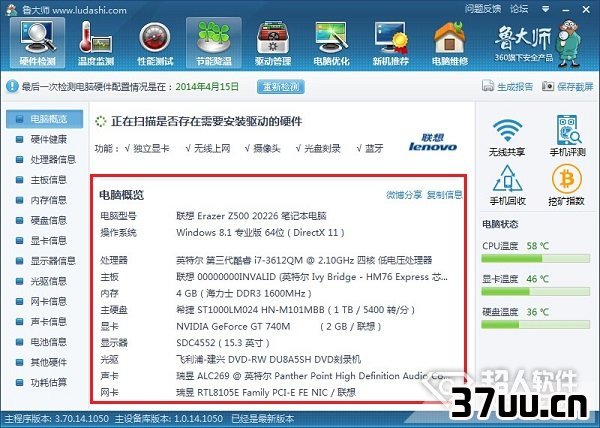The height and width of the screenshot is (428, 600).
Task: Click 4 GB DDR3 1600MHz memory text
Action: 244,293
